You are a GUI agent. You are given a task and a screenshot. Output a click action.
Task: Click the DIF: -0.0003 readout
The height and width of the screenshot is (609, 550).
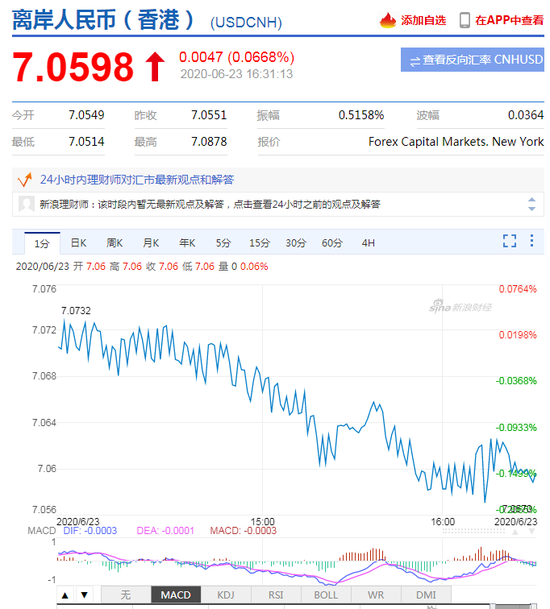tap(90, 531)
